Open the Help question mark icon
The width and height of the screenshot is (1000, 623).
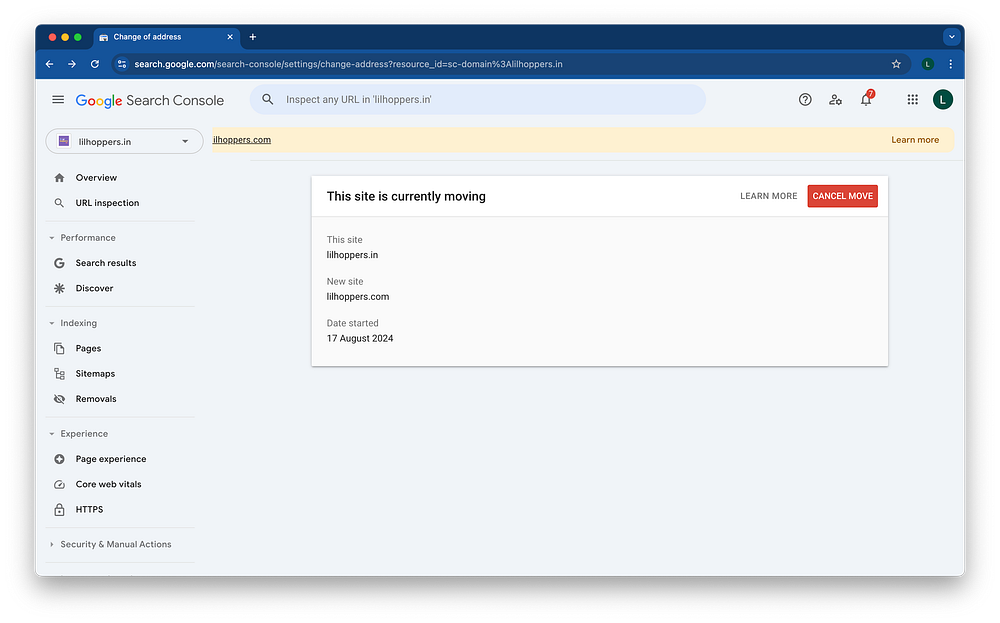(805, 99)
